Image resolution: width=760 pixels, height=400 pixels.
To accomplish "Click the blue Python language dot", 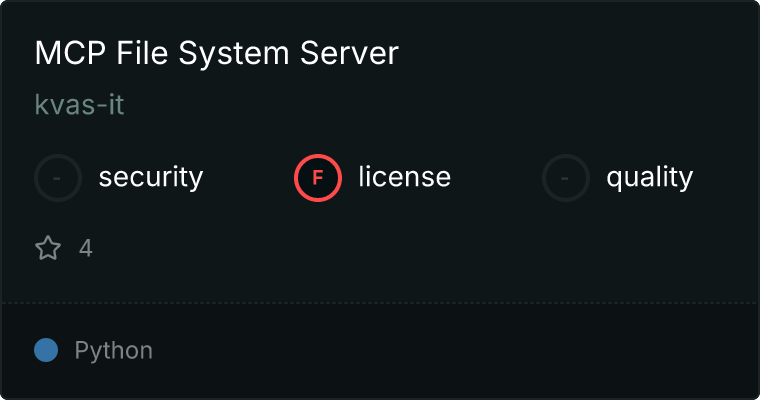I will point(46,350).
